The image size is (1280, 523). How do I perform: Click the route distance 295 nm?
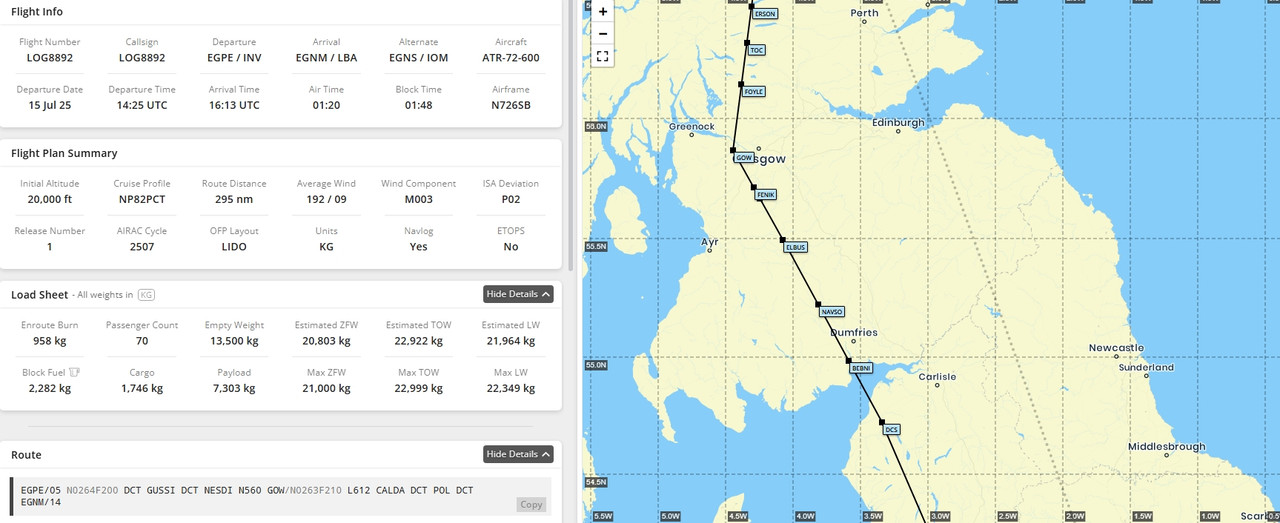point(234,199)
